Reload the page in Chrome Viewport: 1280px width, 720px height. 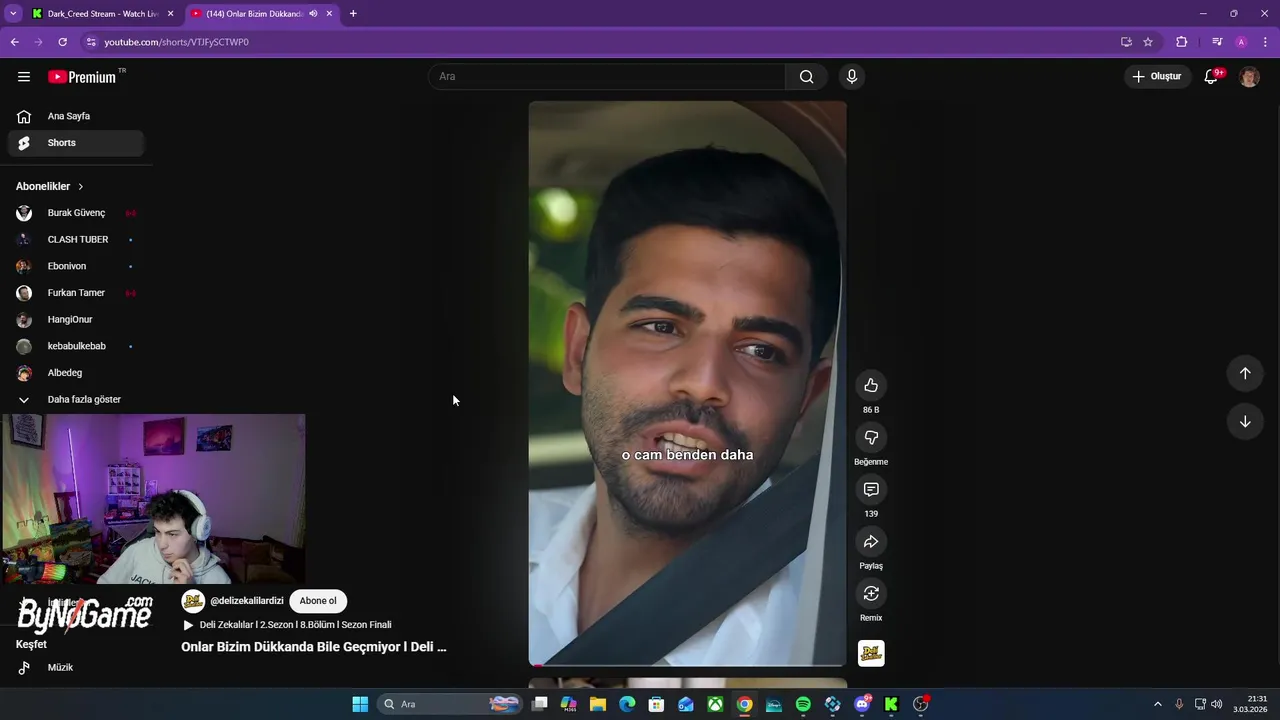tap(62, 42)
